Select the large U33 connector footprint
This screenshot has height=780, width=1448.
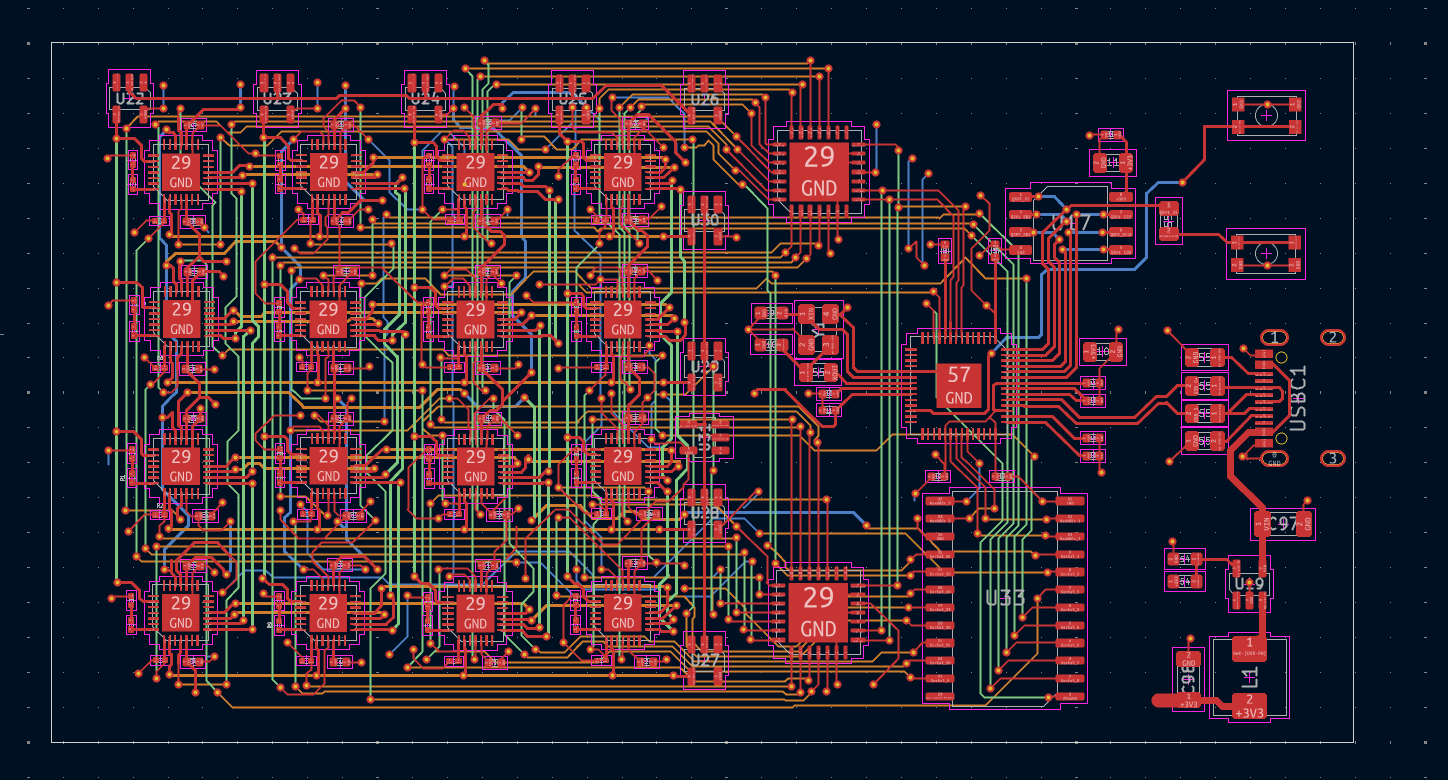click(1005, 595)
